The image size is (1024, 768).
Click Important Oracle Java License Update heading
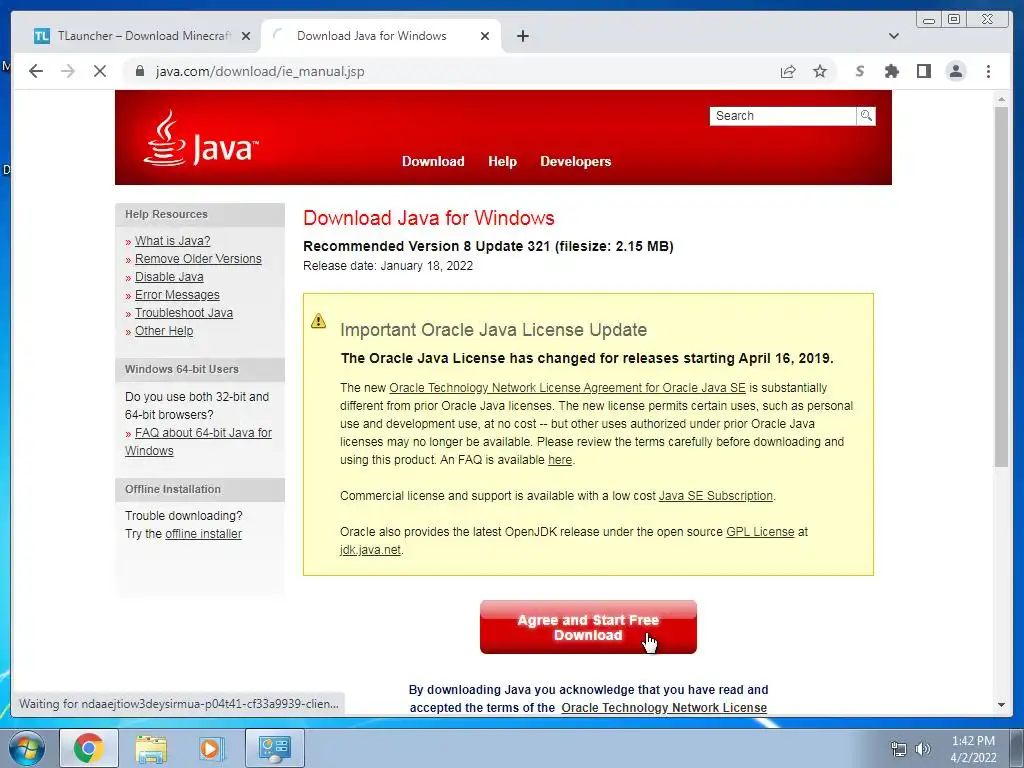tap(493, 330)
